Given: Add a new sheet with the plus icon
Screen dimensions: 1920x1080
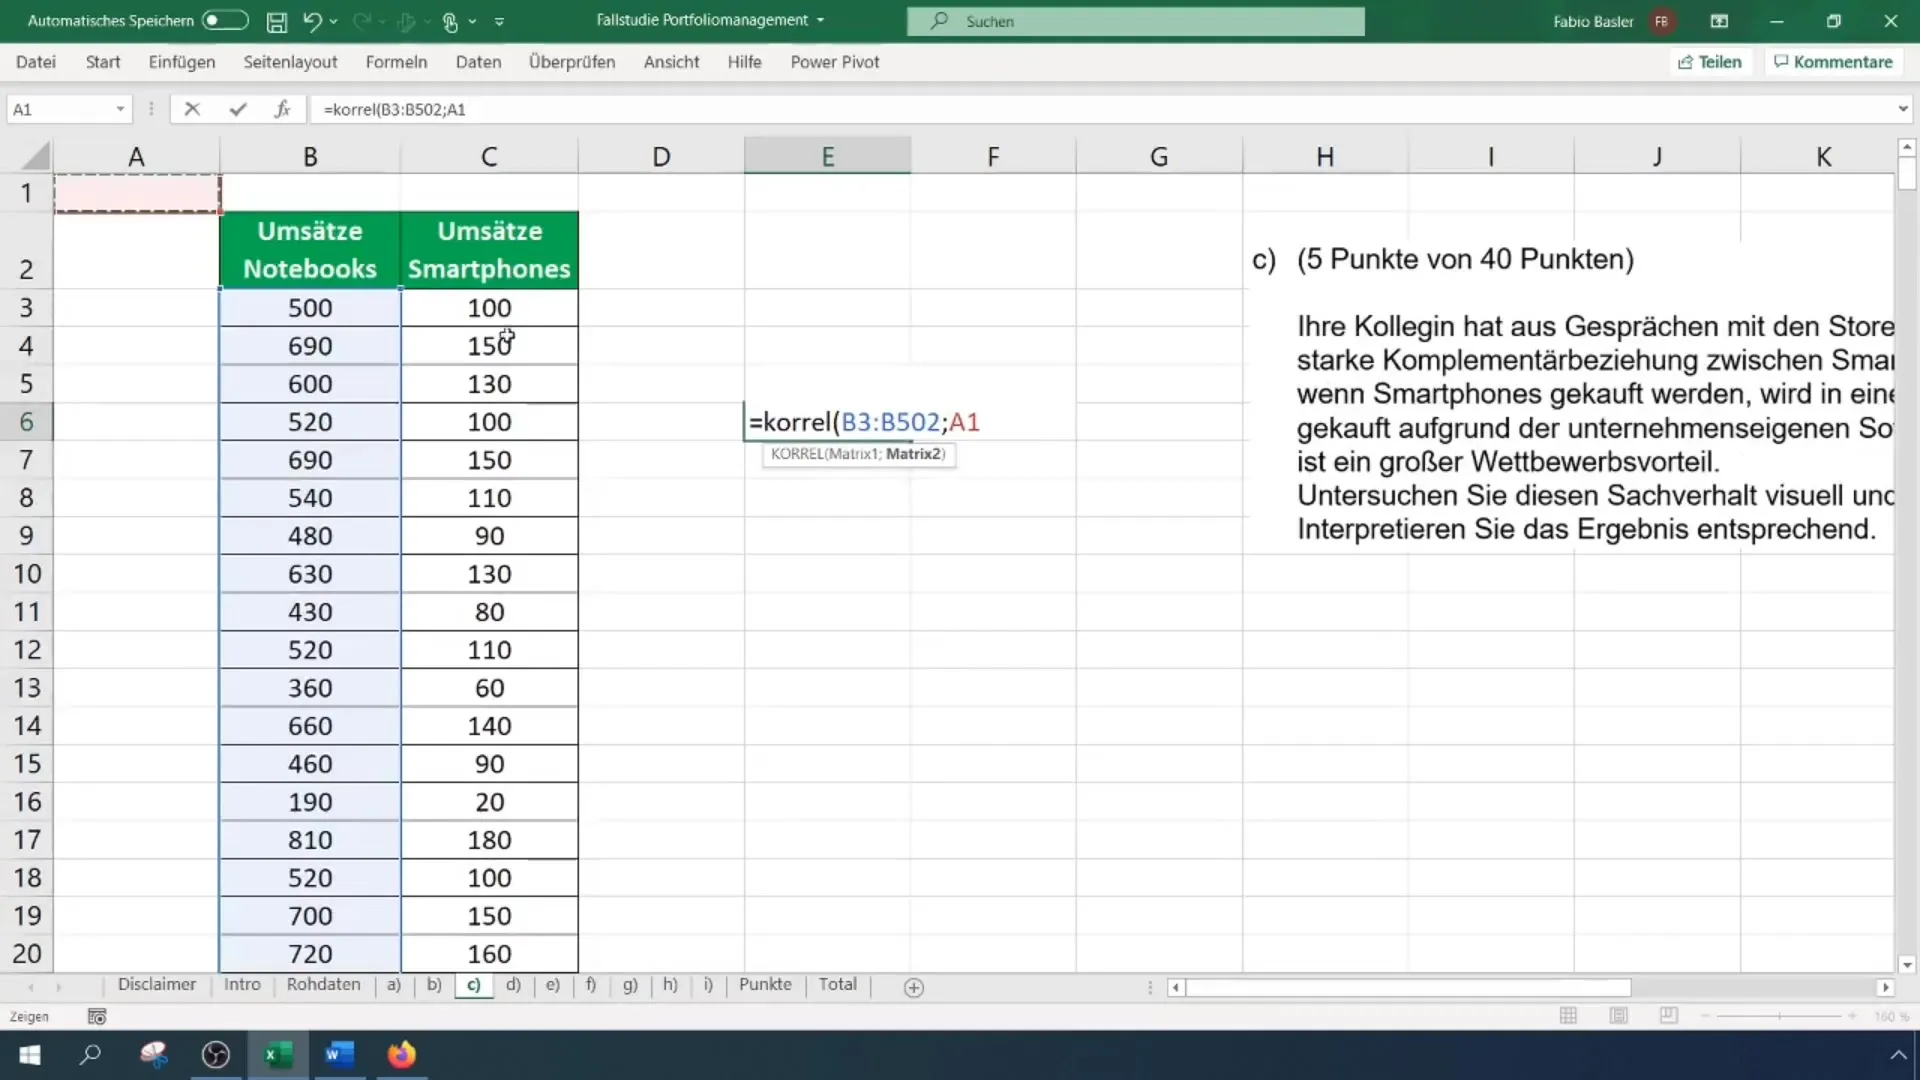Looking at the screenshot, I should coord(913,988).
